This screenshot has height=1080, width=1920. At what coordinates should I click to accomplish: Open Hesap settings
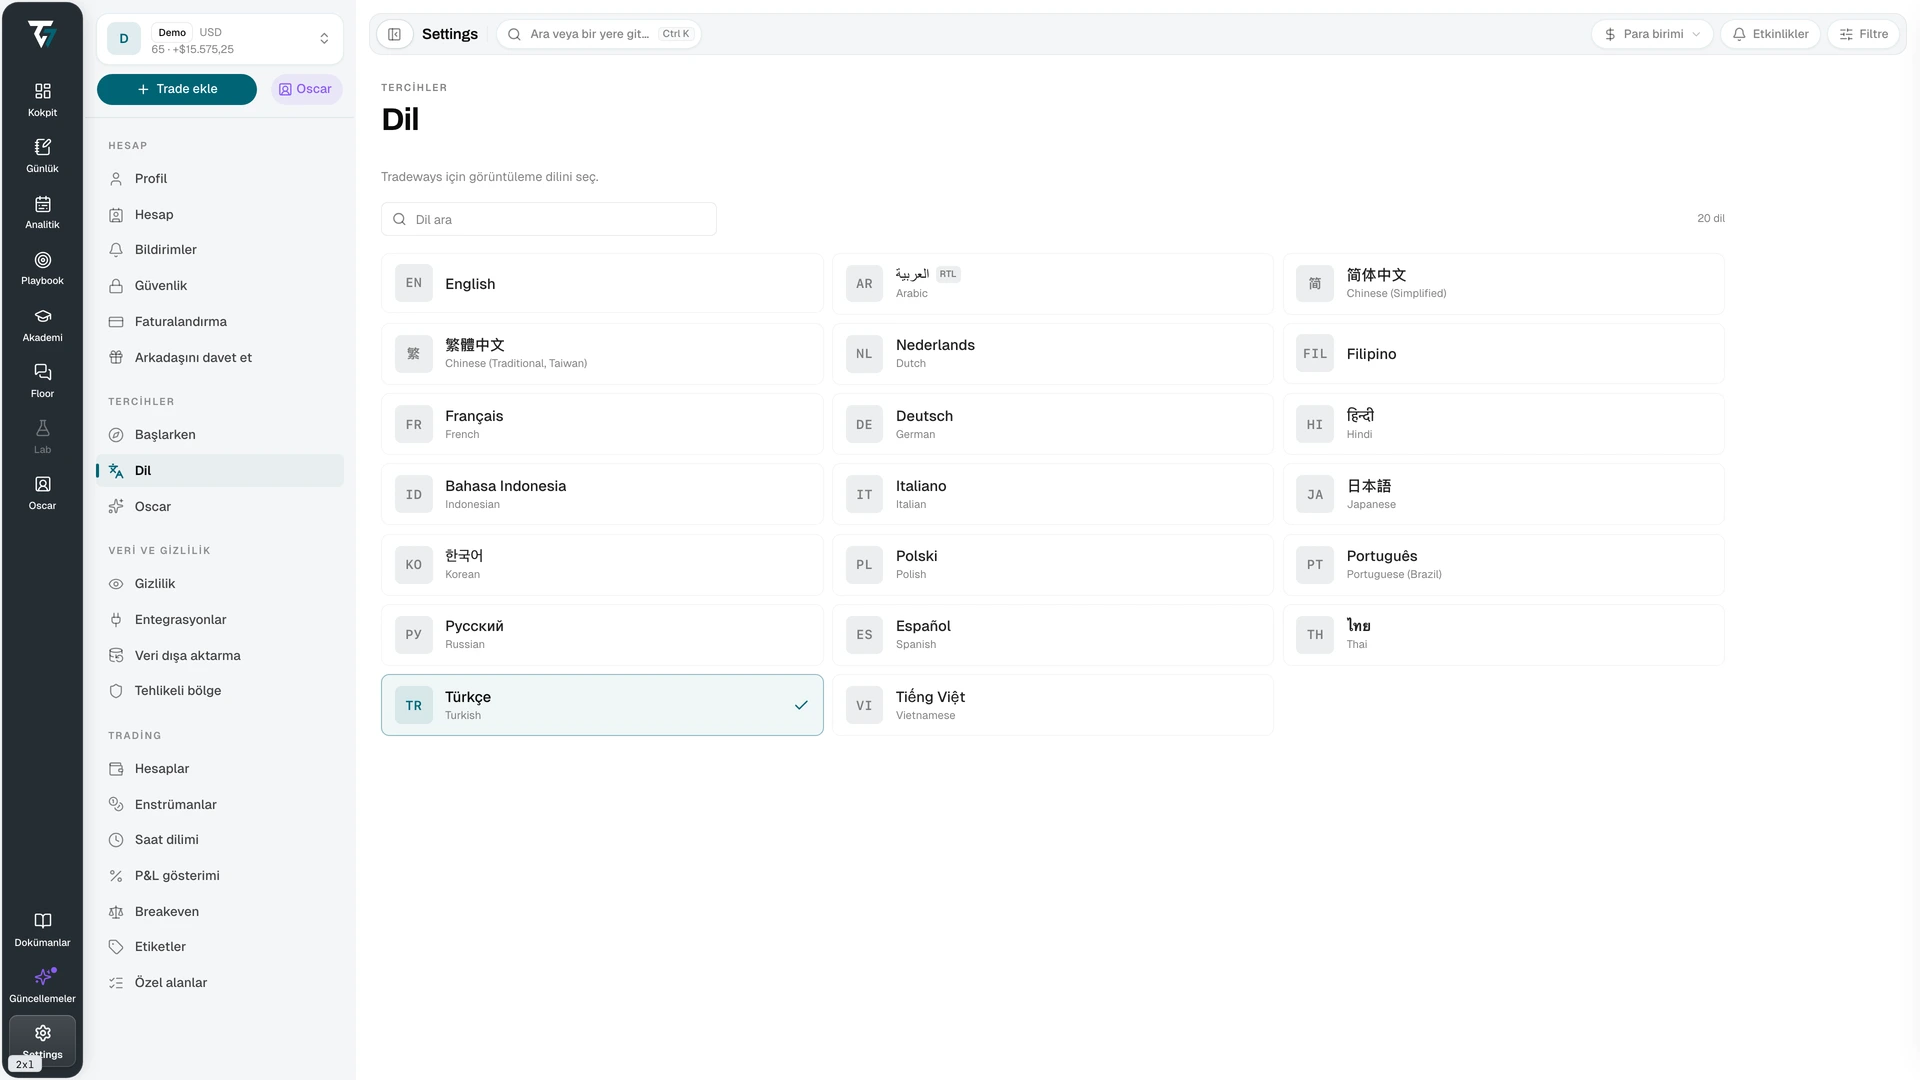pyautogui.click(x=220, y=215)
